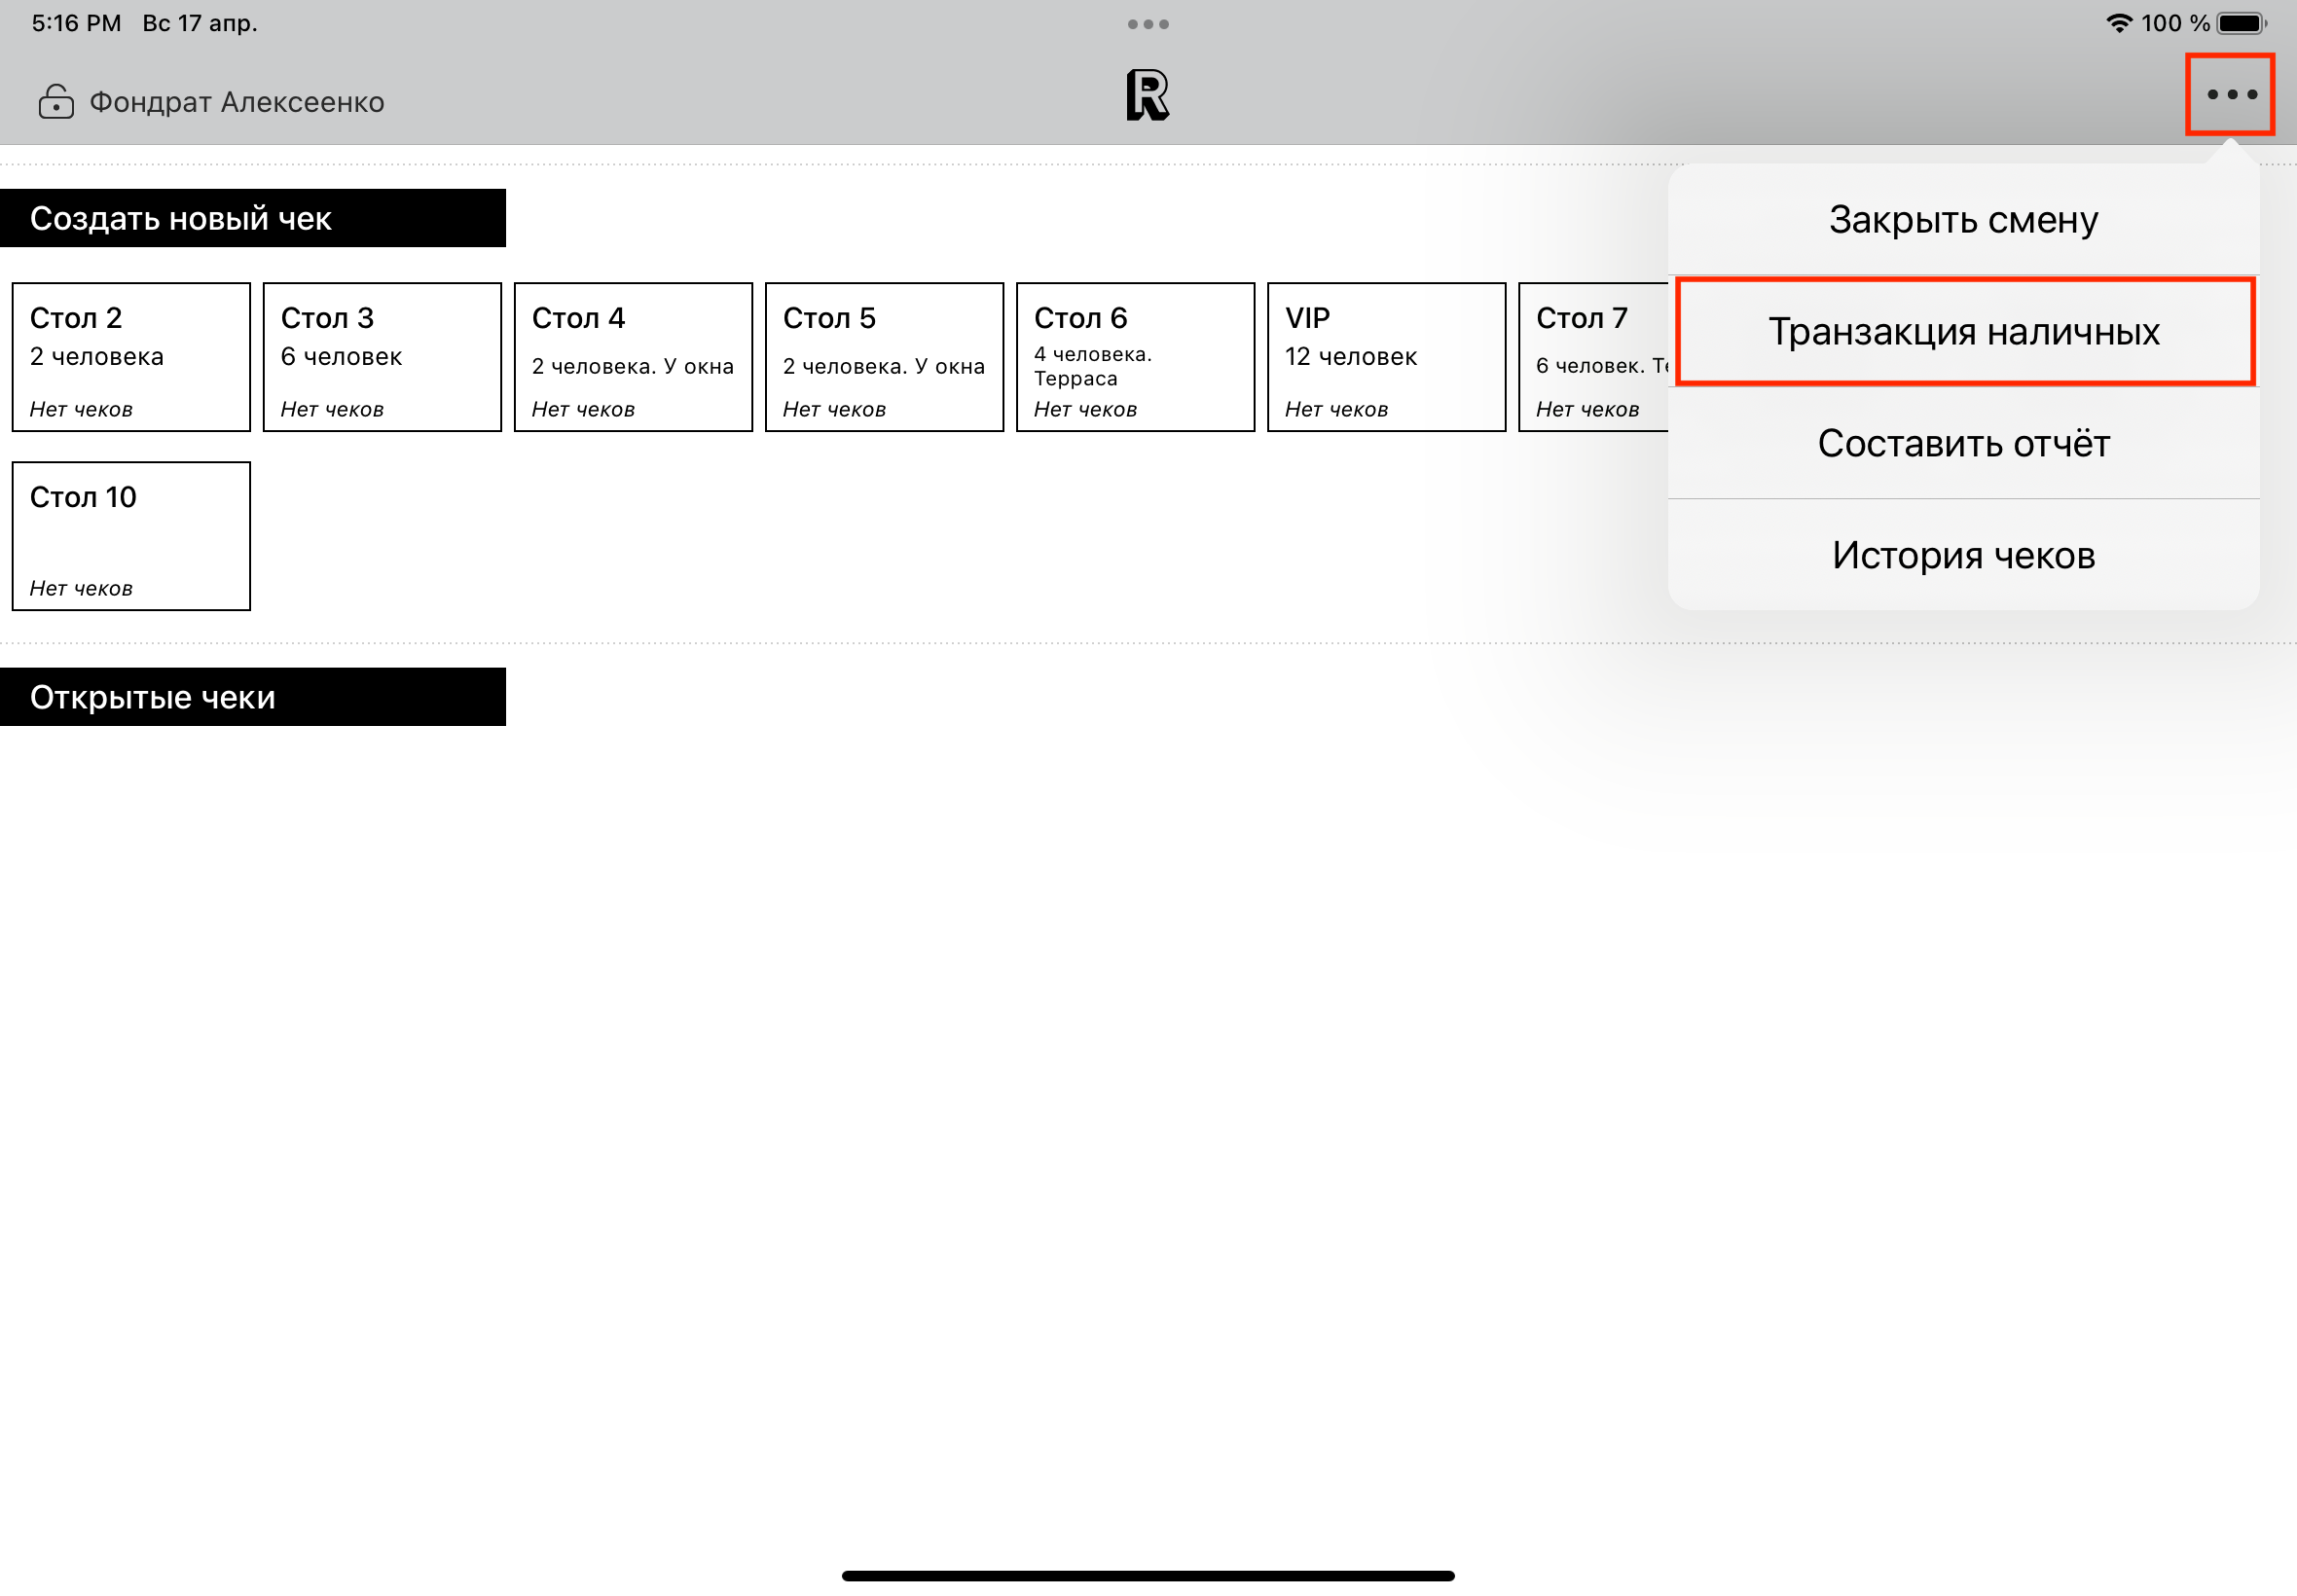Tap the user name Фондрат Алексеенко
The width and height of the screenshot is (2297, 1596).
tap(237, 102)
